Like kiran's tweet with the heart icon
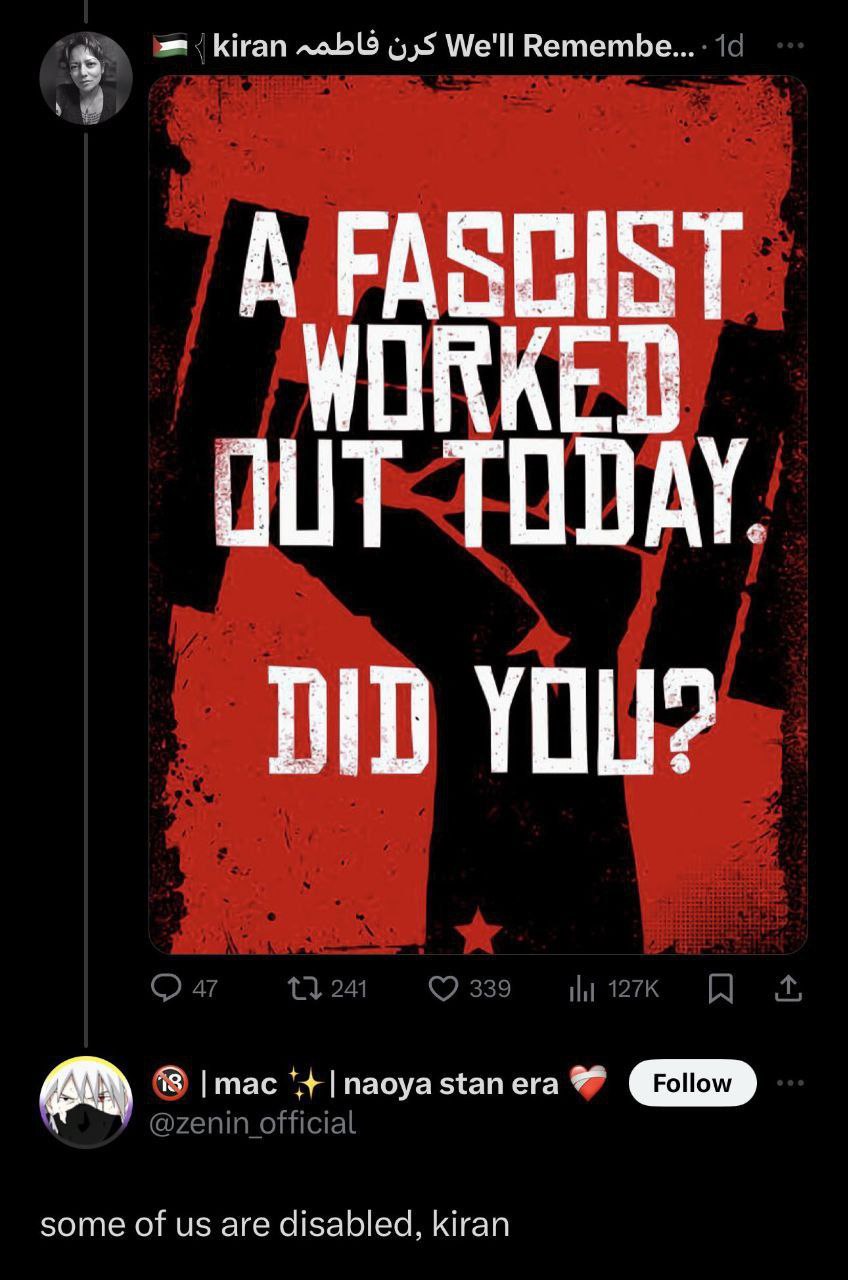The height and width of the screenshot is (1280, 848). [443, 988]
